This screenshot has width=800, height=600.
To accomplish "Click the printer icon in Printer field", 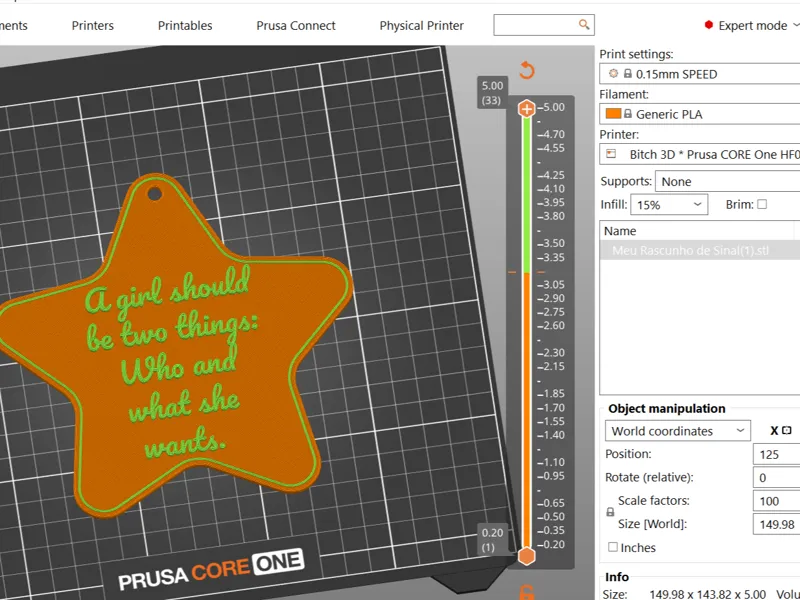I will pos(611,154).
